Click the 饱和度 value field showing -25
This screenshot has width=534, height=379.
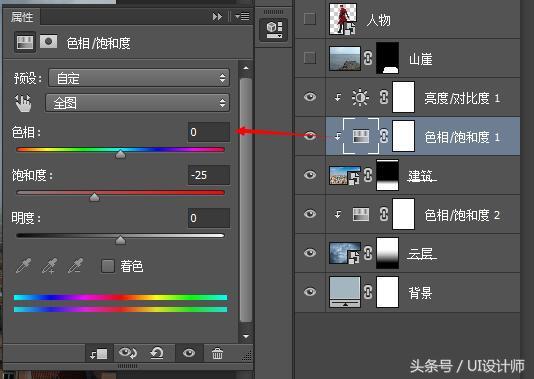[x=209, y=175]
